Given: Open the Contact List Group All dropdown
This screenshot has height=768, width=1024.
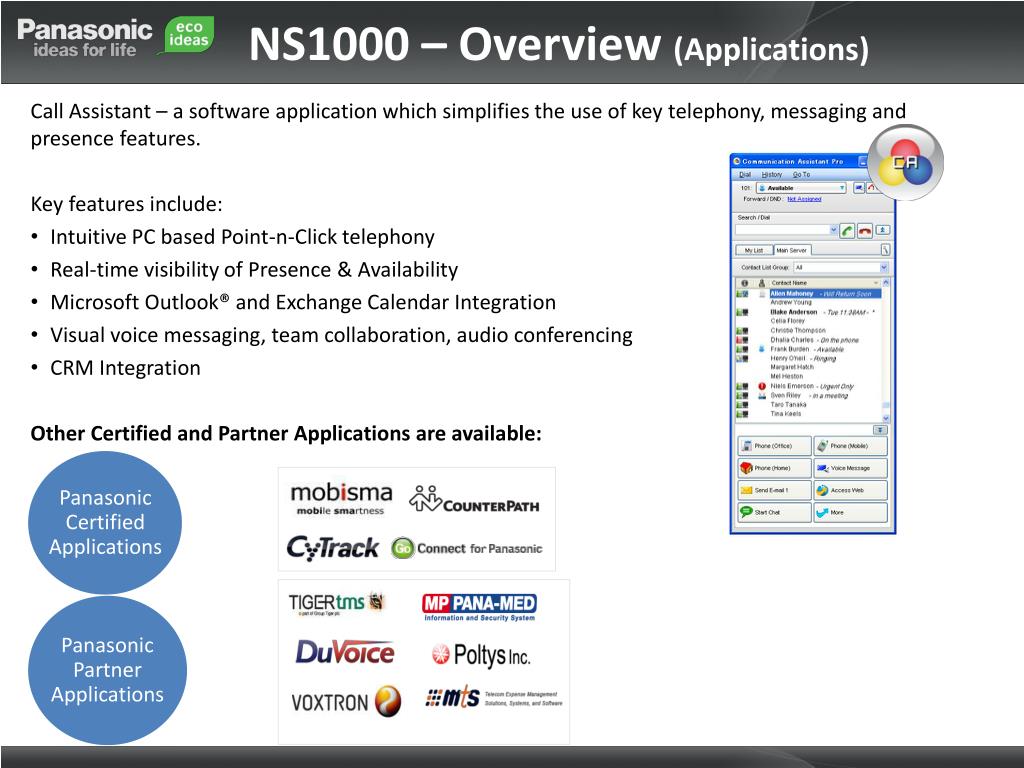Looking at the screenshot, I should (840, 267).
